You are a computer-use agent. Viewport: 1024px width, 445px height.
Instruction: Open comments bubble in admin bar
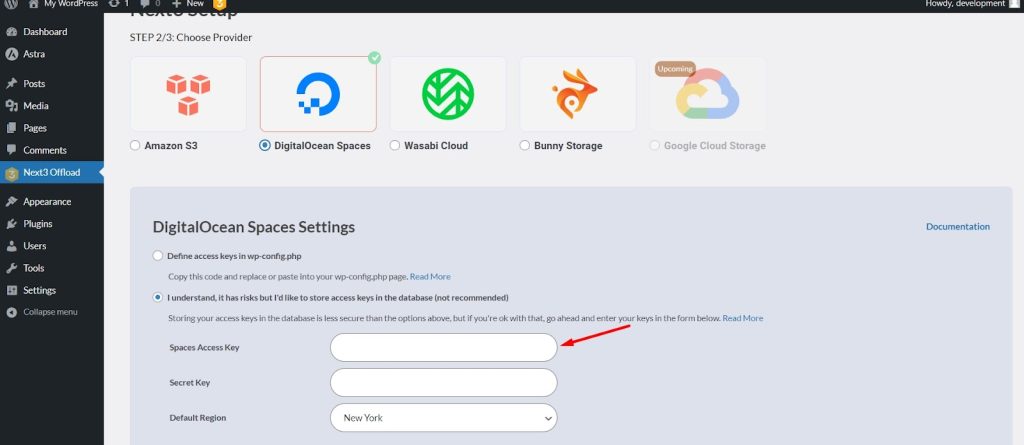click(x=144, y=4)
